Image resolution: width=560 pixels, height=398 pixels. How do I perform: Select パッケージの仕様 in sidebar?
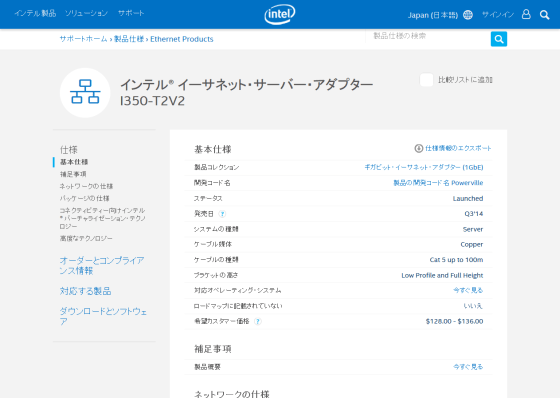[85, 199]
